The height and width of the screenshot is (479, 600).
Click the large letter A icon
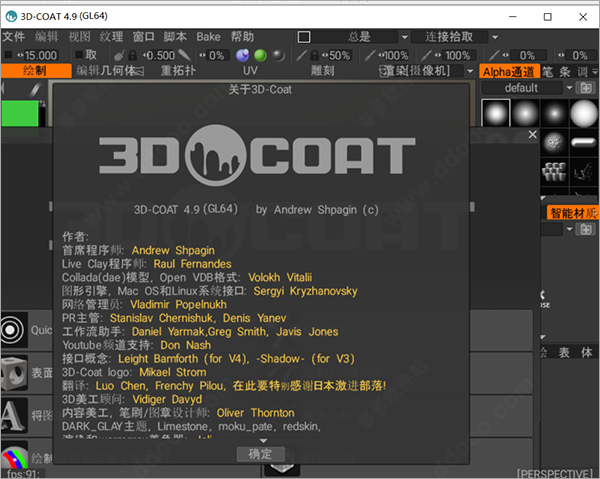(14, 415)
